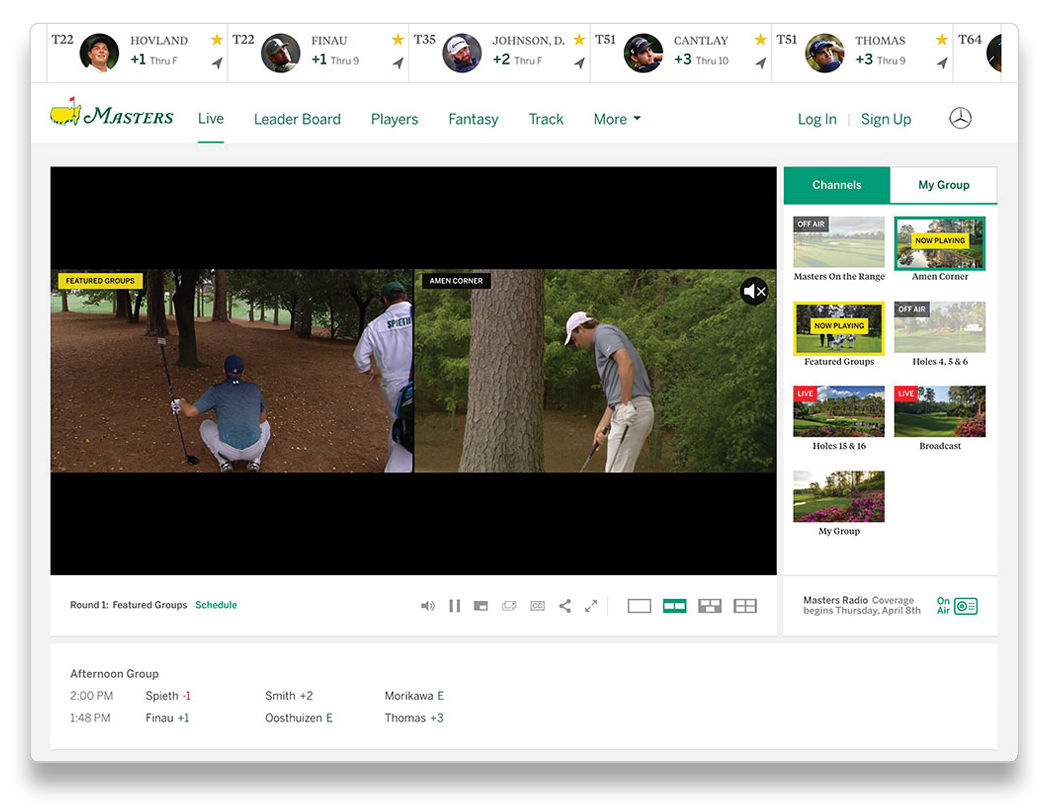Toggle closed captions
1049x811 pixels.
537,606
